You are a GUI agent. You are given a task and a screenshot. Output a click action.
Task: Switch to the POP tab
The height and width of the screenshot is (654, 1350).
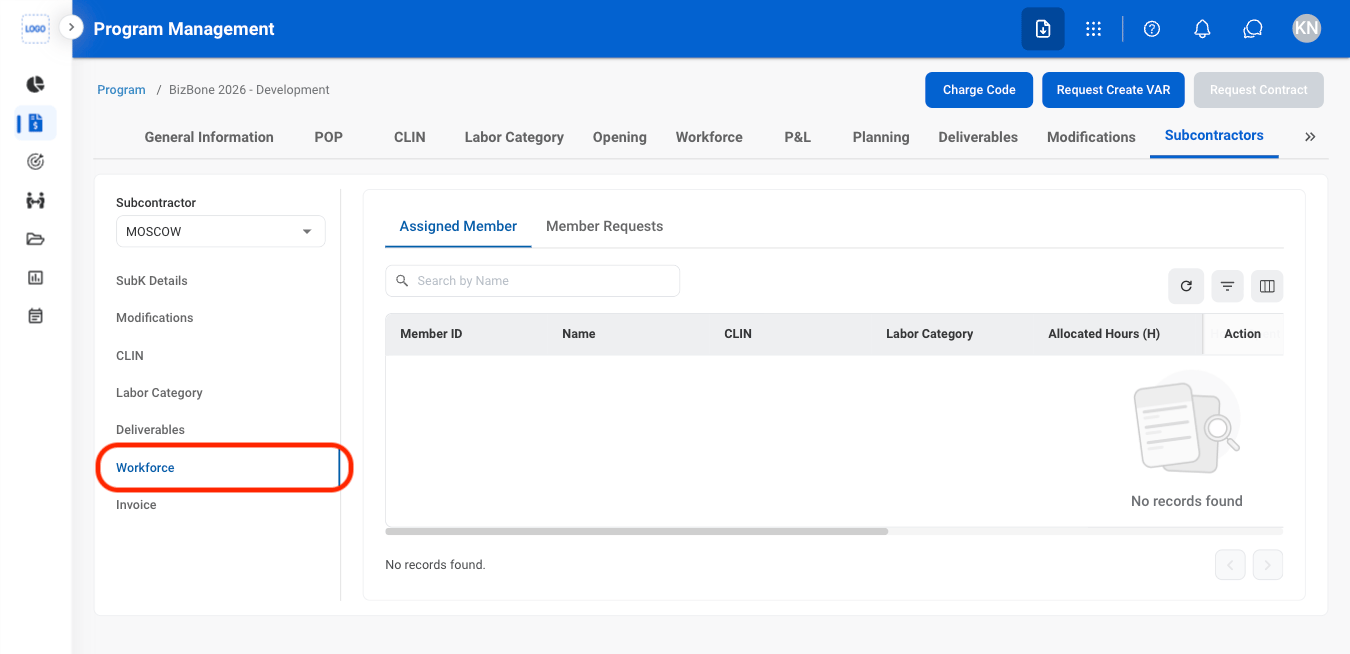pos(328,137)
